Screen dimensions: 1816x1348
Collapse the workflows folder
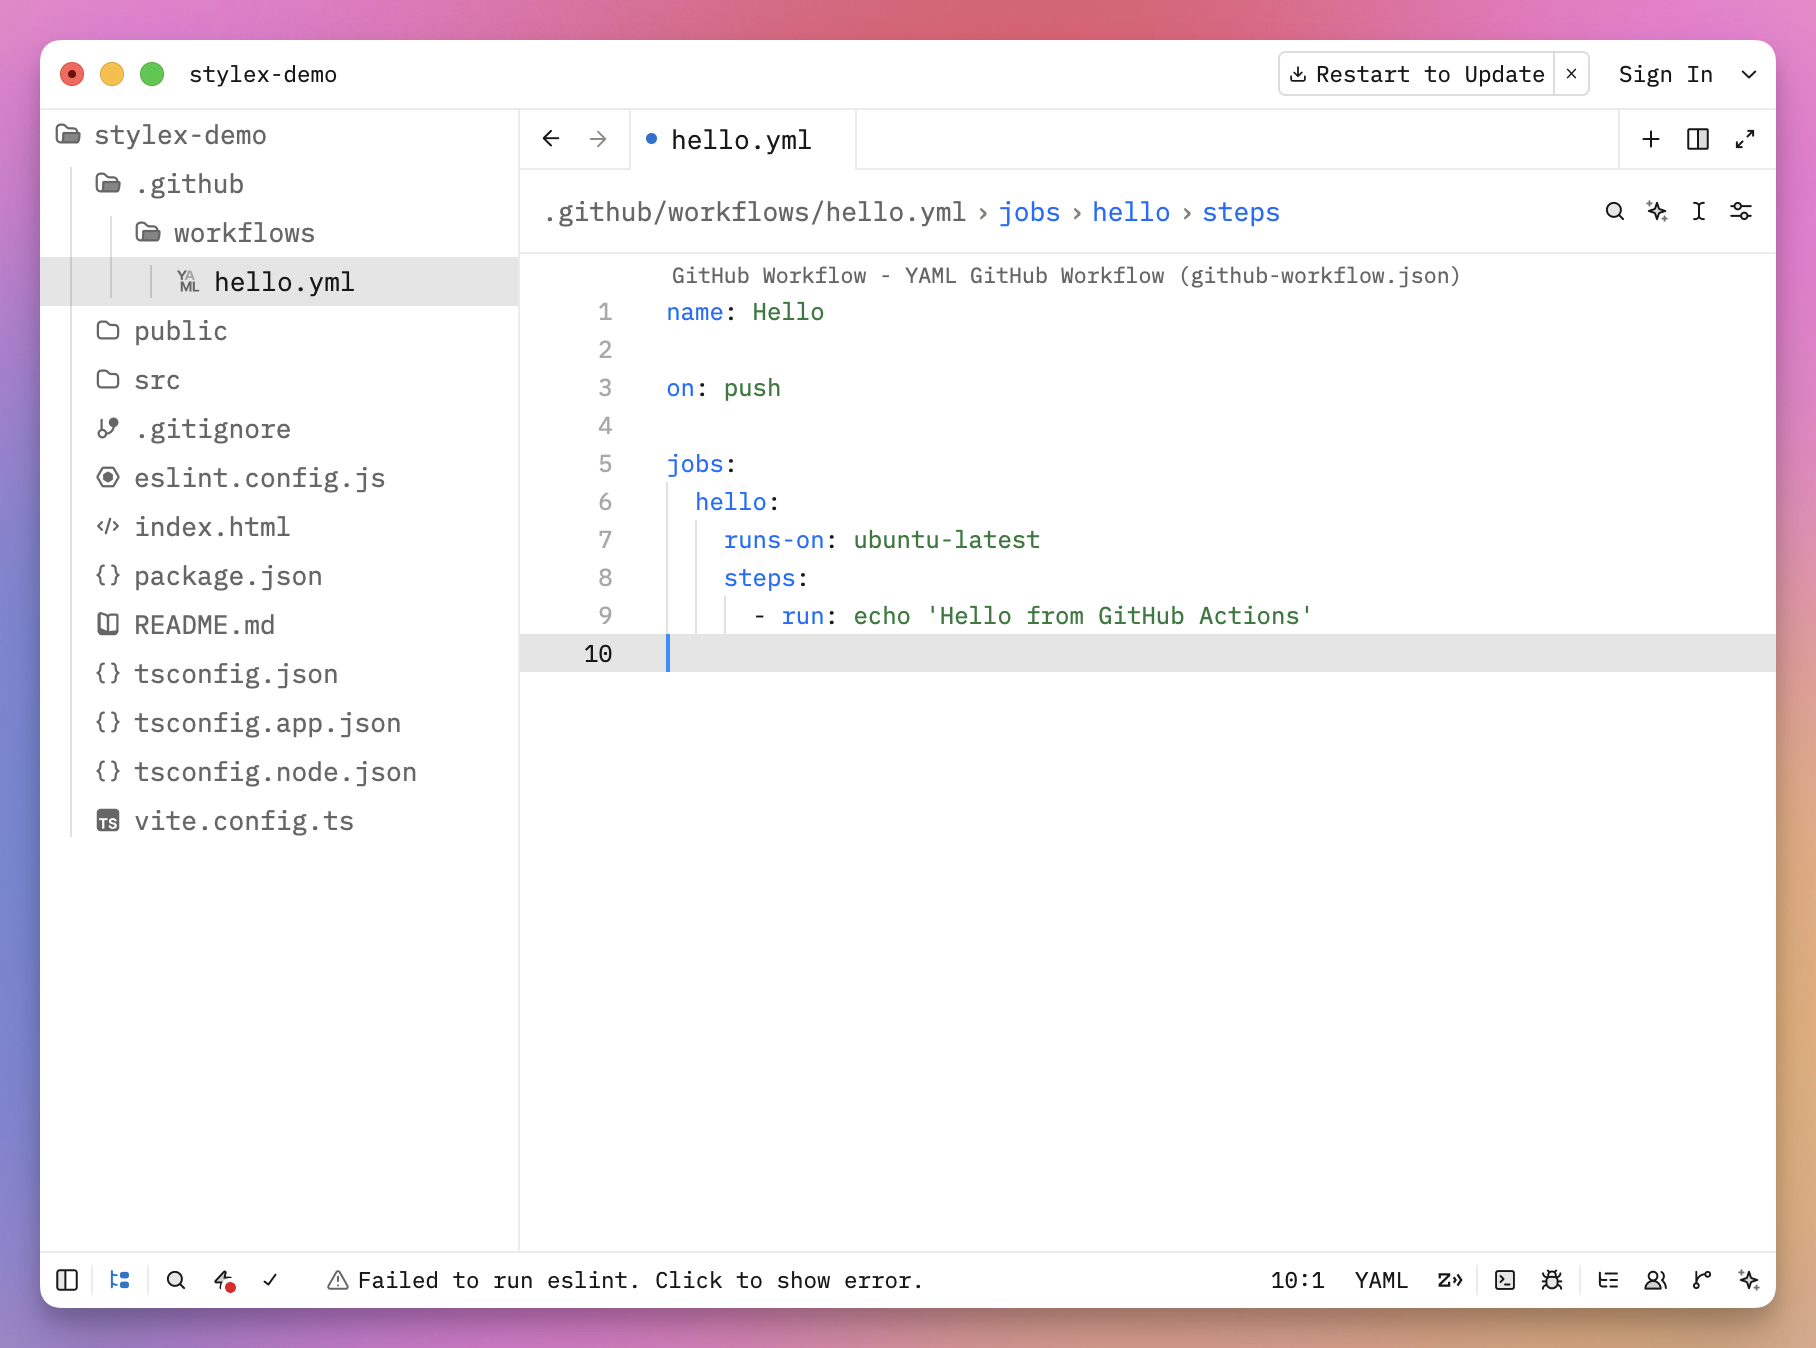coord(280,233)
